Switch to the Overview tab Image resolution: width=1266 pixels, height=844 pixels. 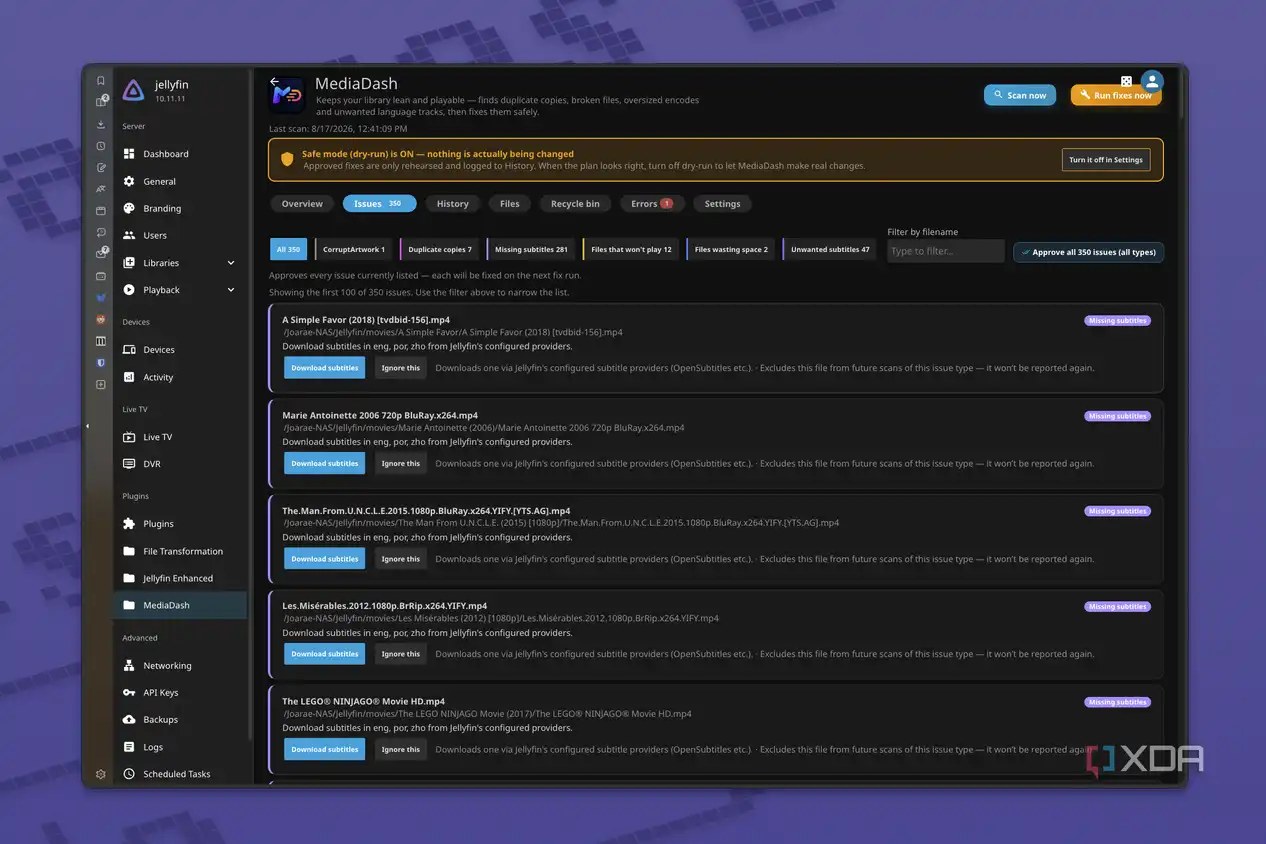click(302, 204)
